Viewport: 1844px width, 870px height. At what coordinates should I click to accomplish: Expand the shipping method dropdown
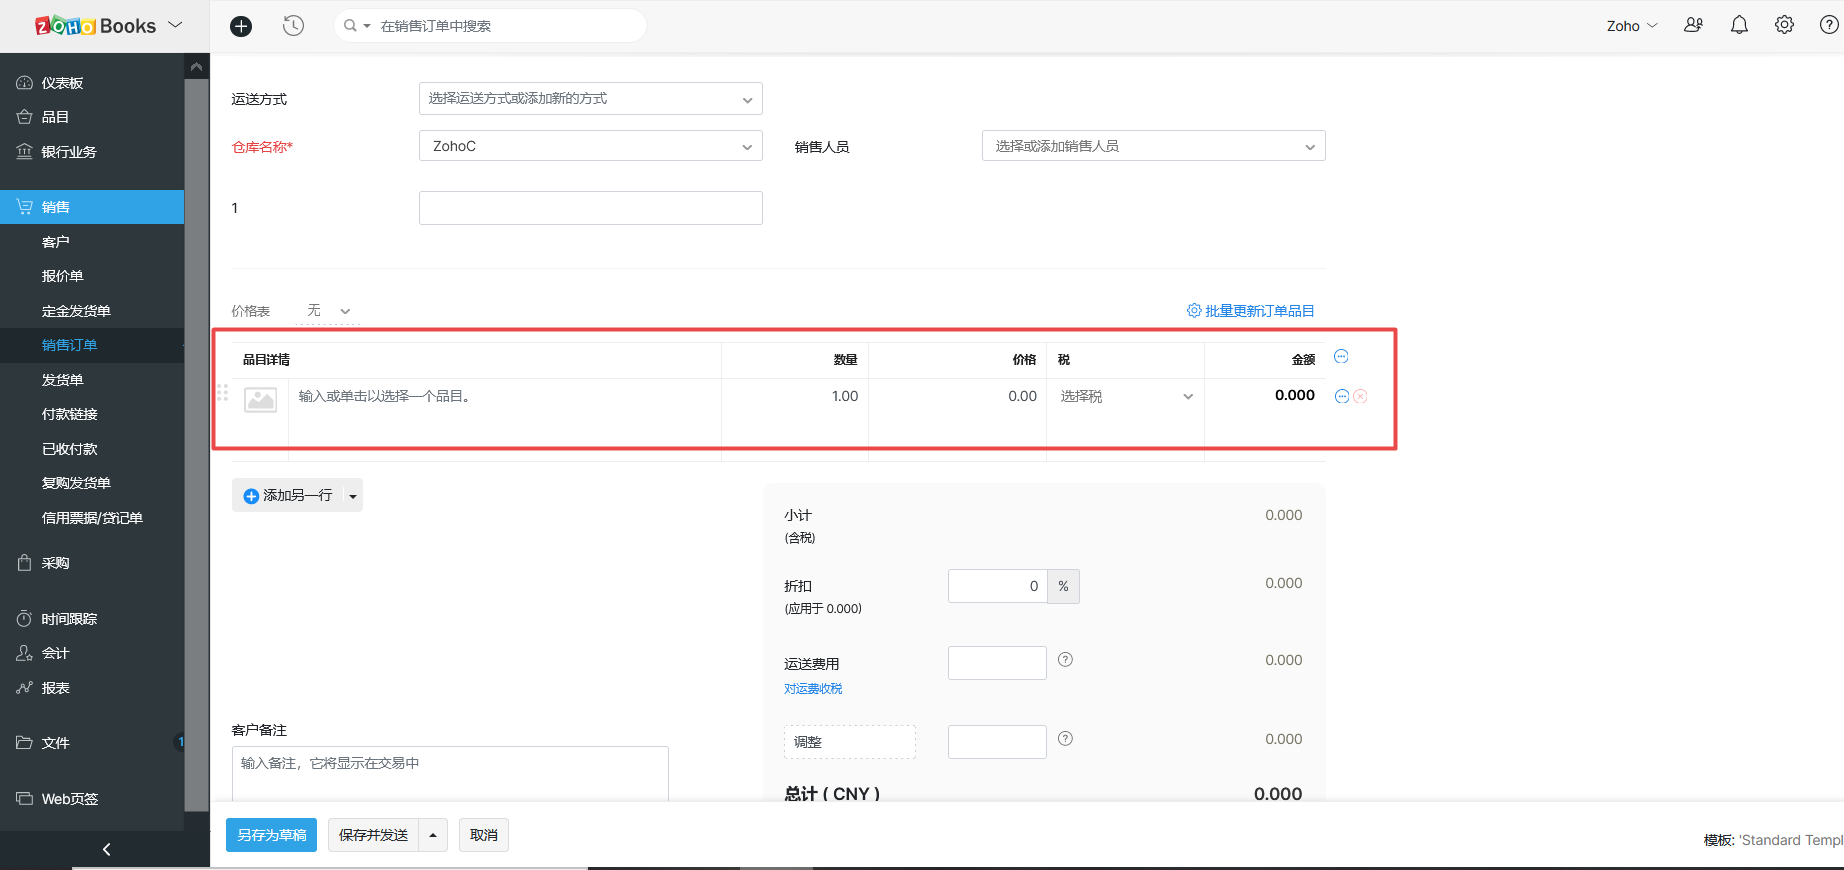tap(590, 99)
